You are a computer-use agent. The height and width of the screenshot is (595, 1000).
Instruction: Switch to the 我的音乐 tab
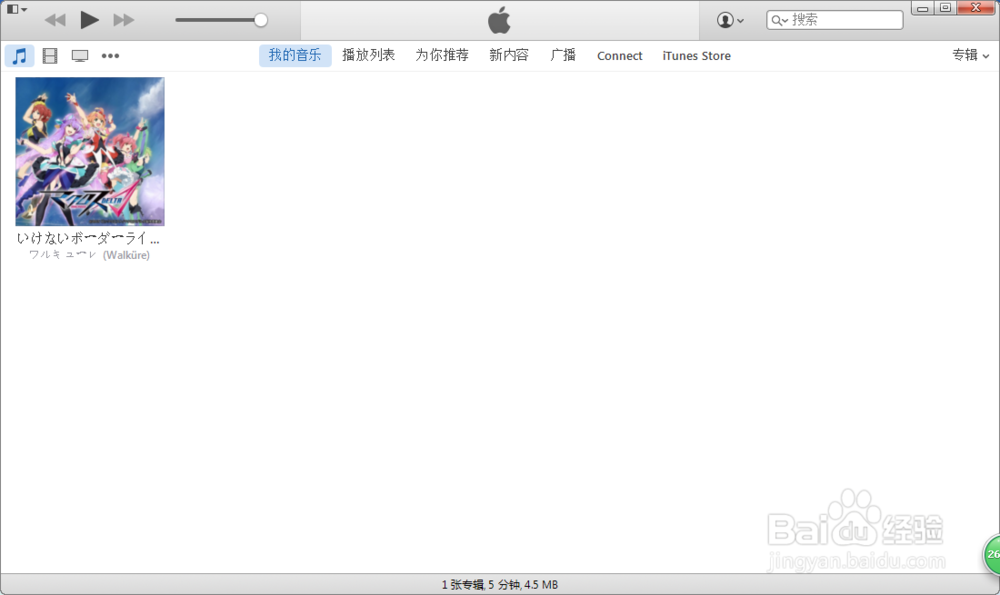point(294,55)
